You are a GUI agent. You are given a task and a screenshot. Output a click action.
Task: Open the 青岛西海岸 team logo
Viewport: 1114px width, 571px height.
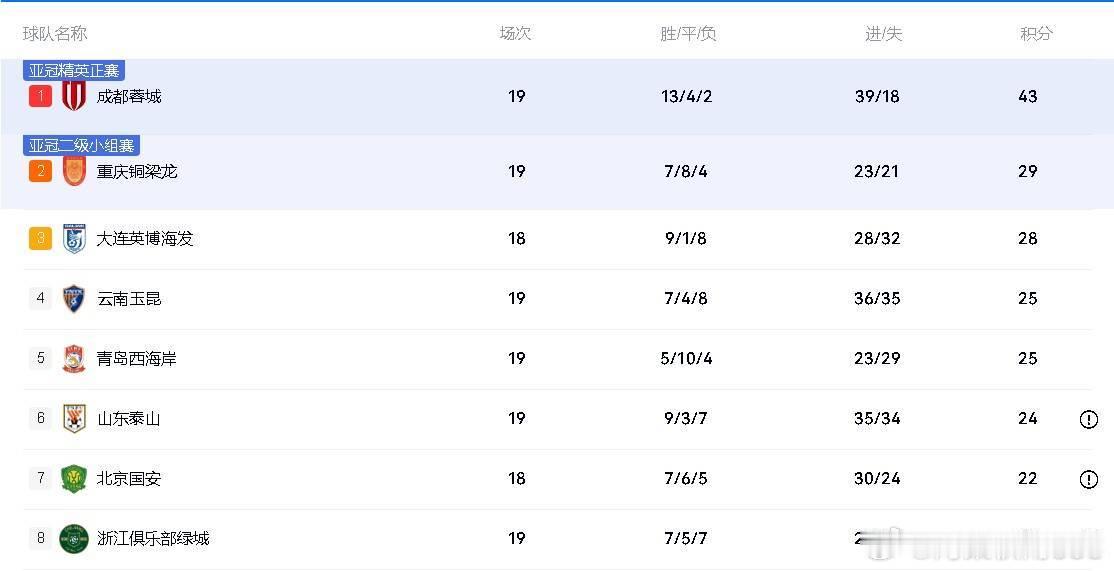point(74,359)
